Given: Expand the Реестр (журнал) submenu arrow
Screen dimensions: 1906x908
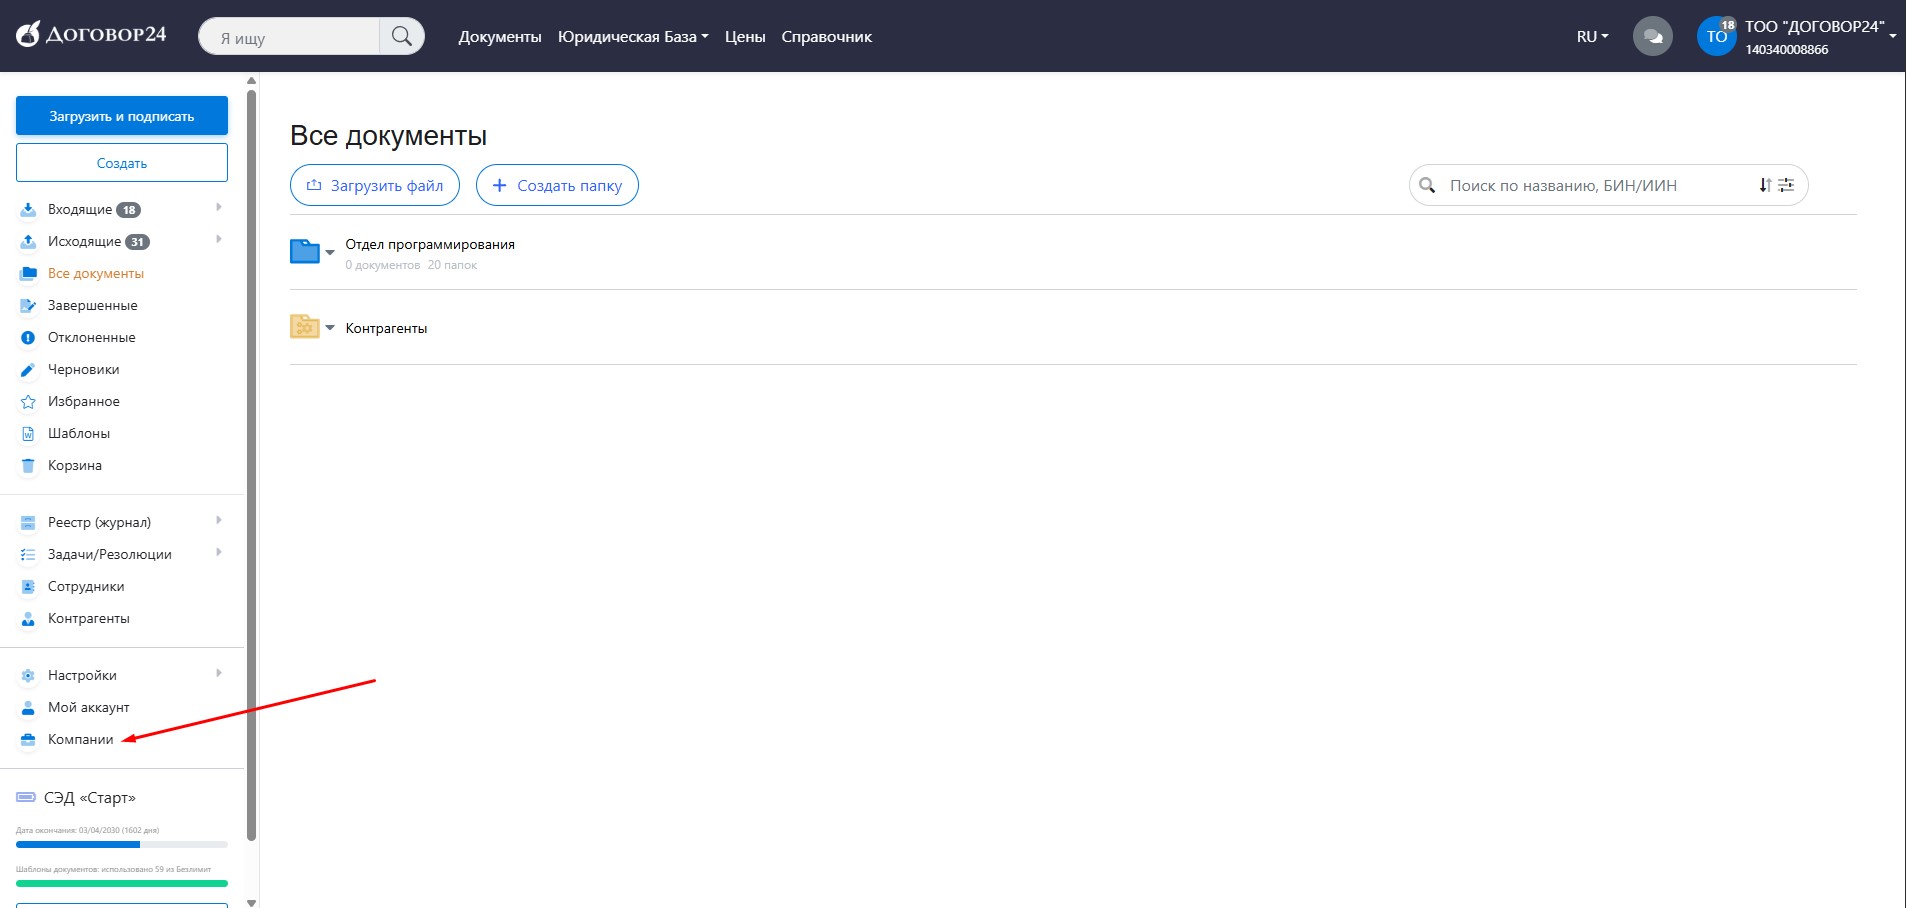Looking at the screenshot, I should pyautogui.click(x=218, y=521).
